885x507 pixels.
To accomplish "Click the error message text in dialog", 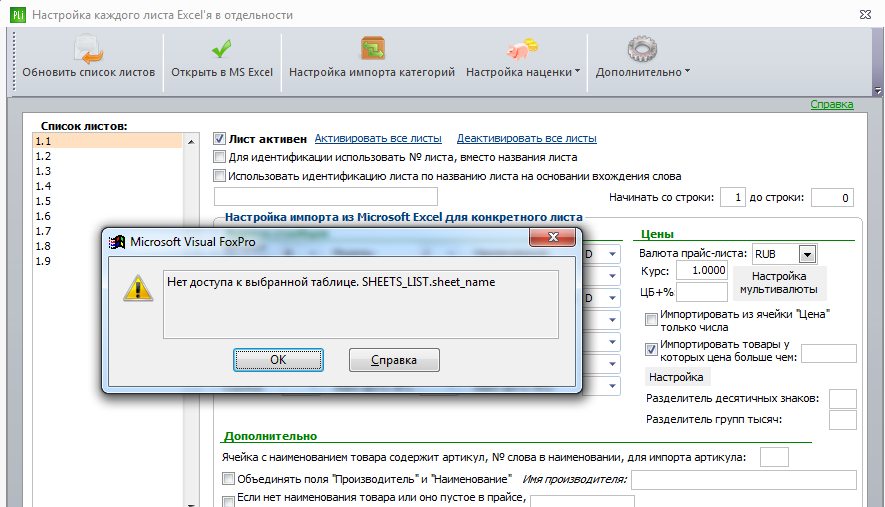I will tap(331, 282).
